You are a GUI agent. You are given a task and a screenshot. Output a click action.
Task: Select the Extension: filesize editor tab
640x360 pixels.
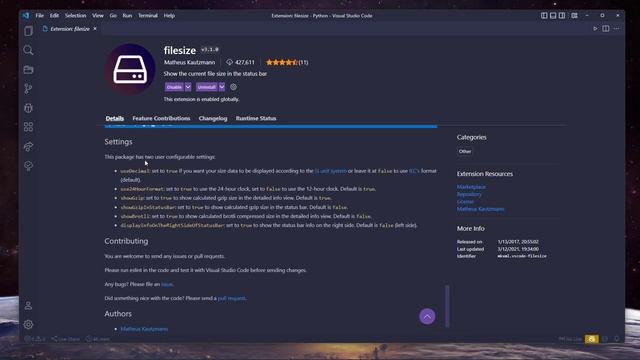pos(69,29)
